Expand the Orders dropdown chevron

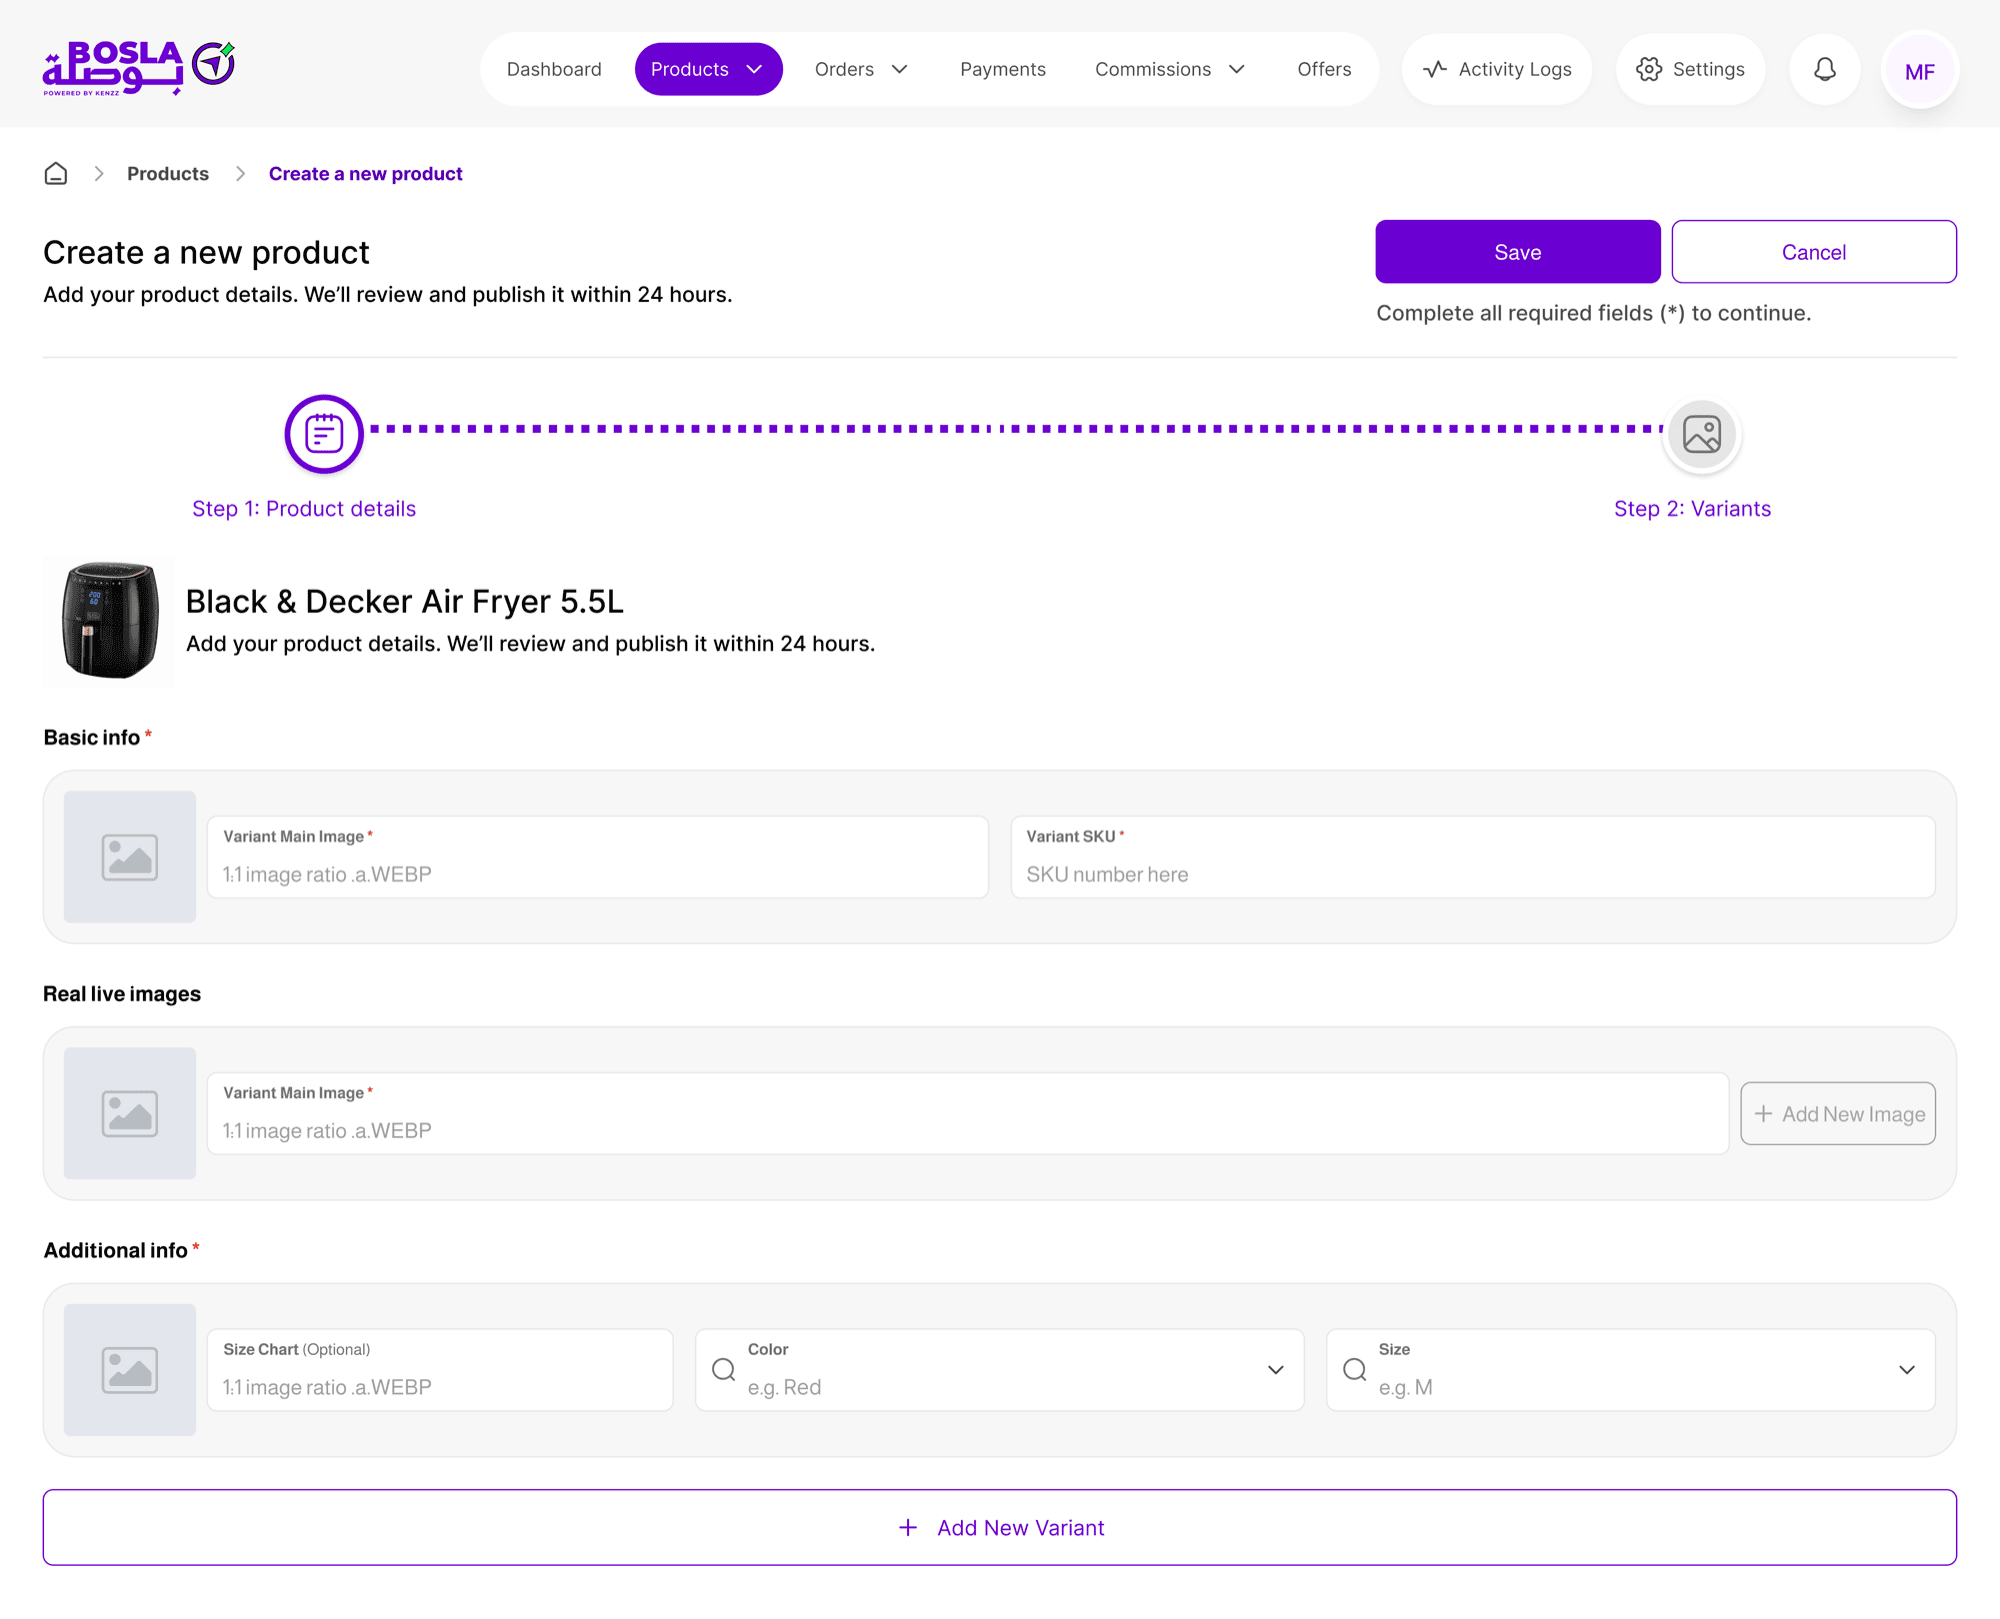tap(900, 69)
